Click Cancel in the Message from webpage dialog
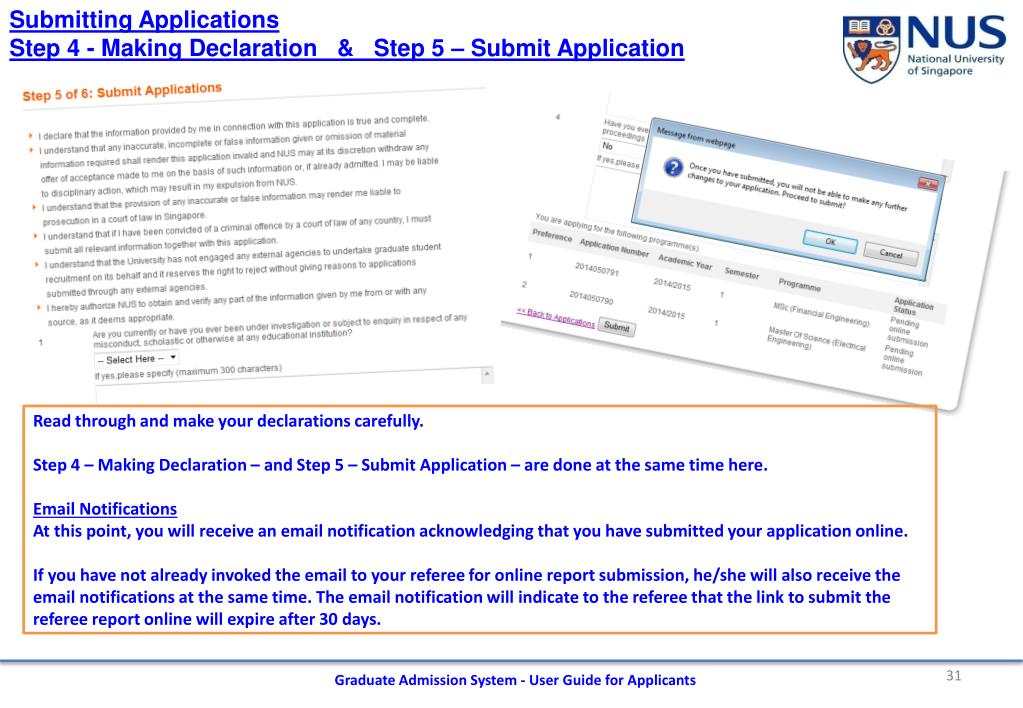Screen dimensions: 1023x708 point(891,254)
